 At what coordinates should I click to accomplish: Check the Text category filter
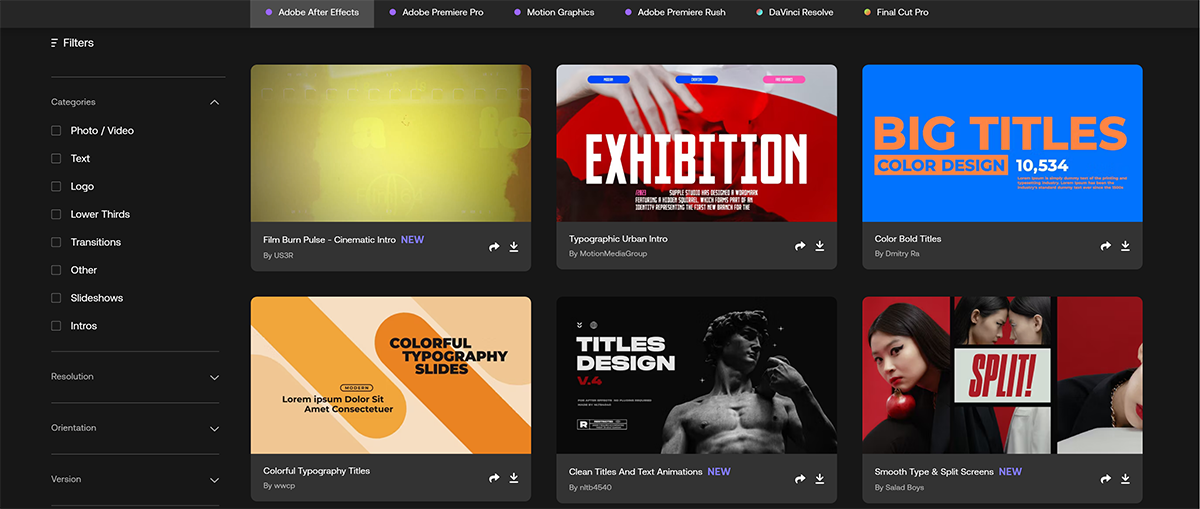click(x=56, y=158)
